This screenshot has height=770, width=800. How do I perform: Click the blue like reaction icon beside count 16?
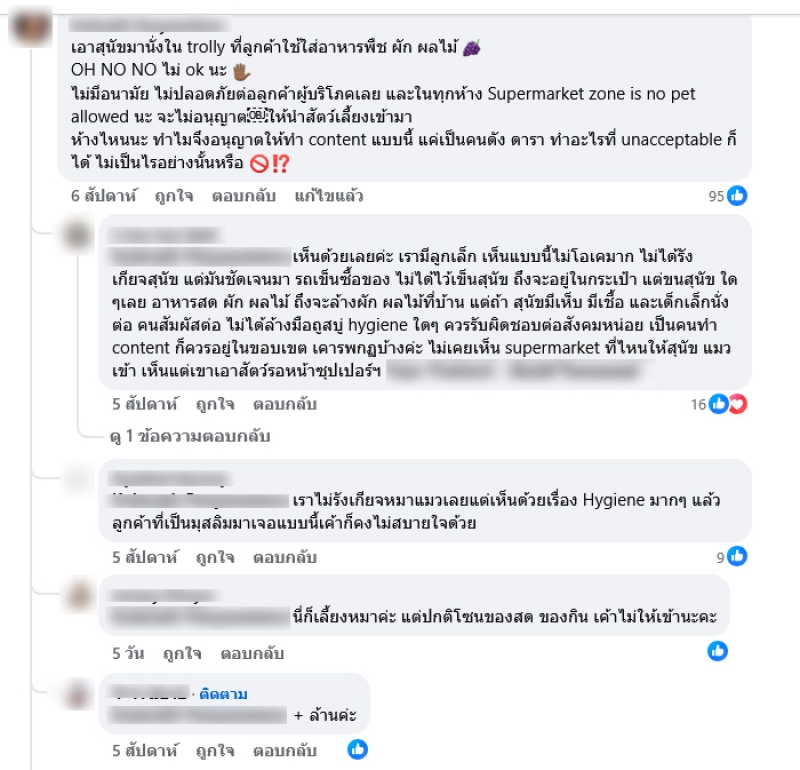[x=719, y=404]
